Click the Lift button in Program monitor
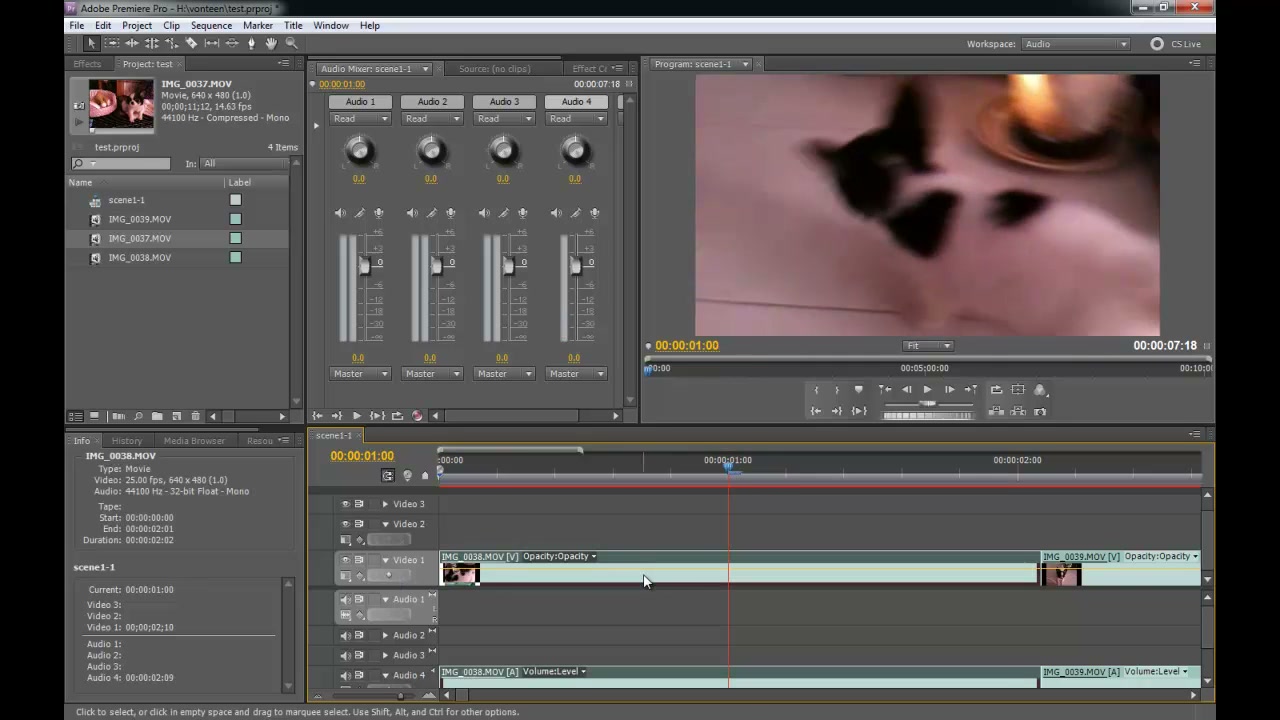Screen dimensions: 1280x720 (996, 411)
